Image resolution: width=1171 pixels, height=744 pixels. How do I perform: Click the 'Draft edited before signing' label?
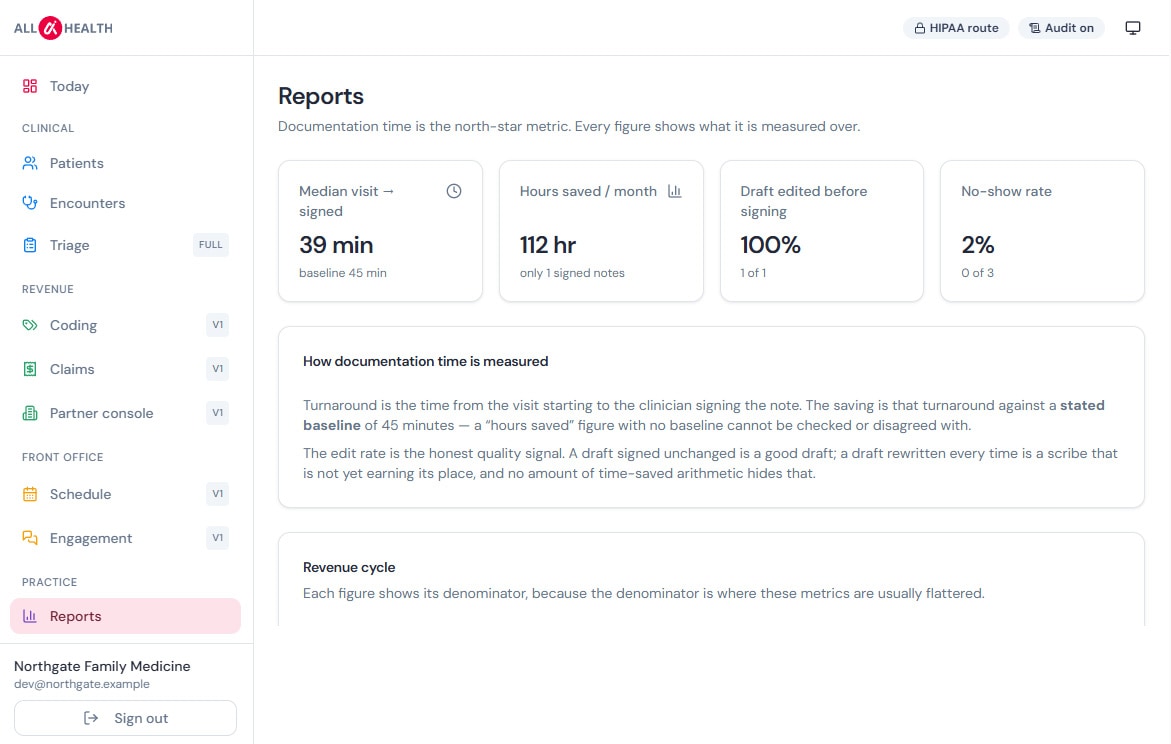pos(804,201)
